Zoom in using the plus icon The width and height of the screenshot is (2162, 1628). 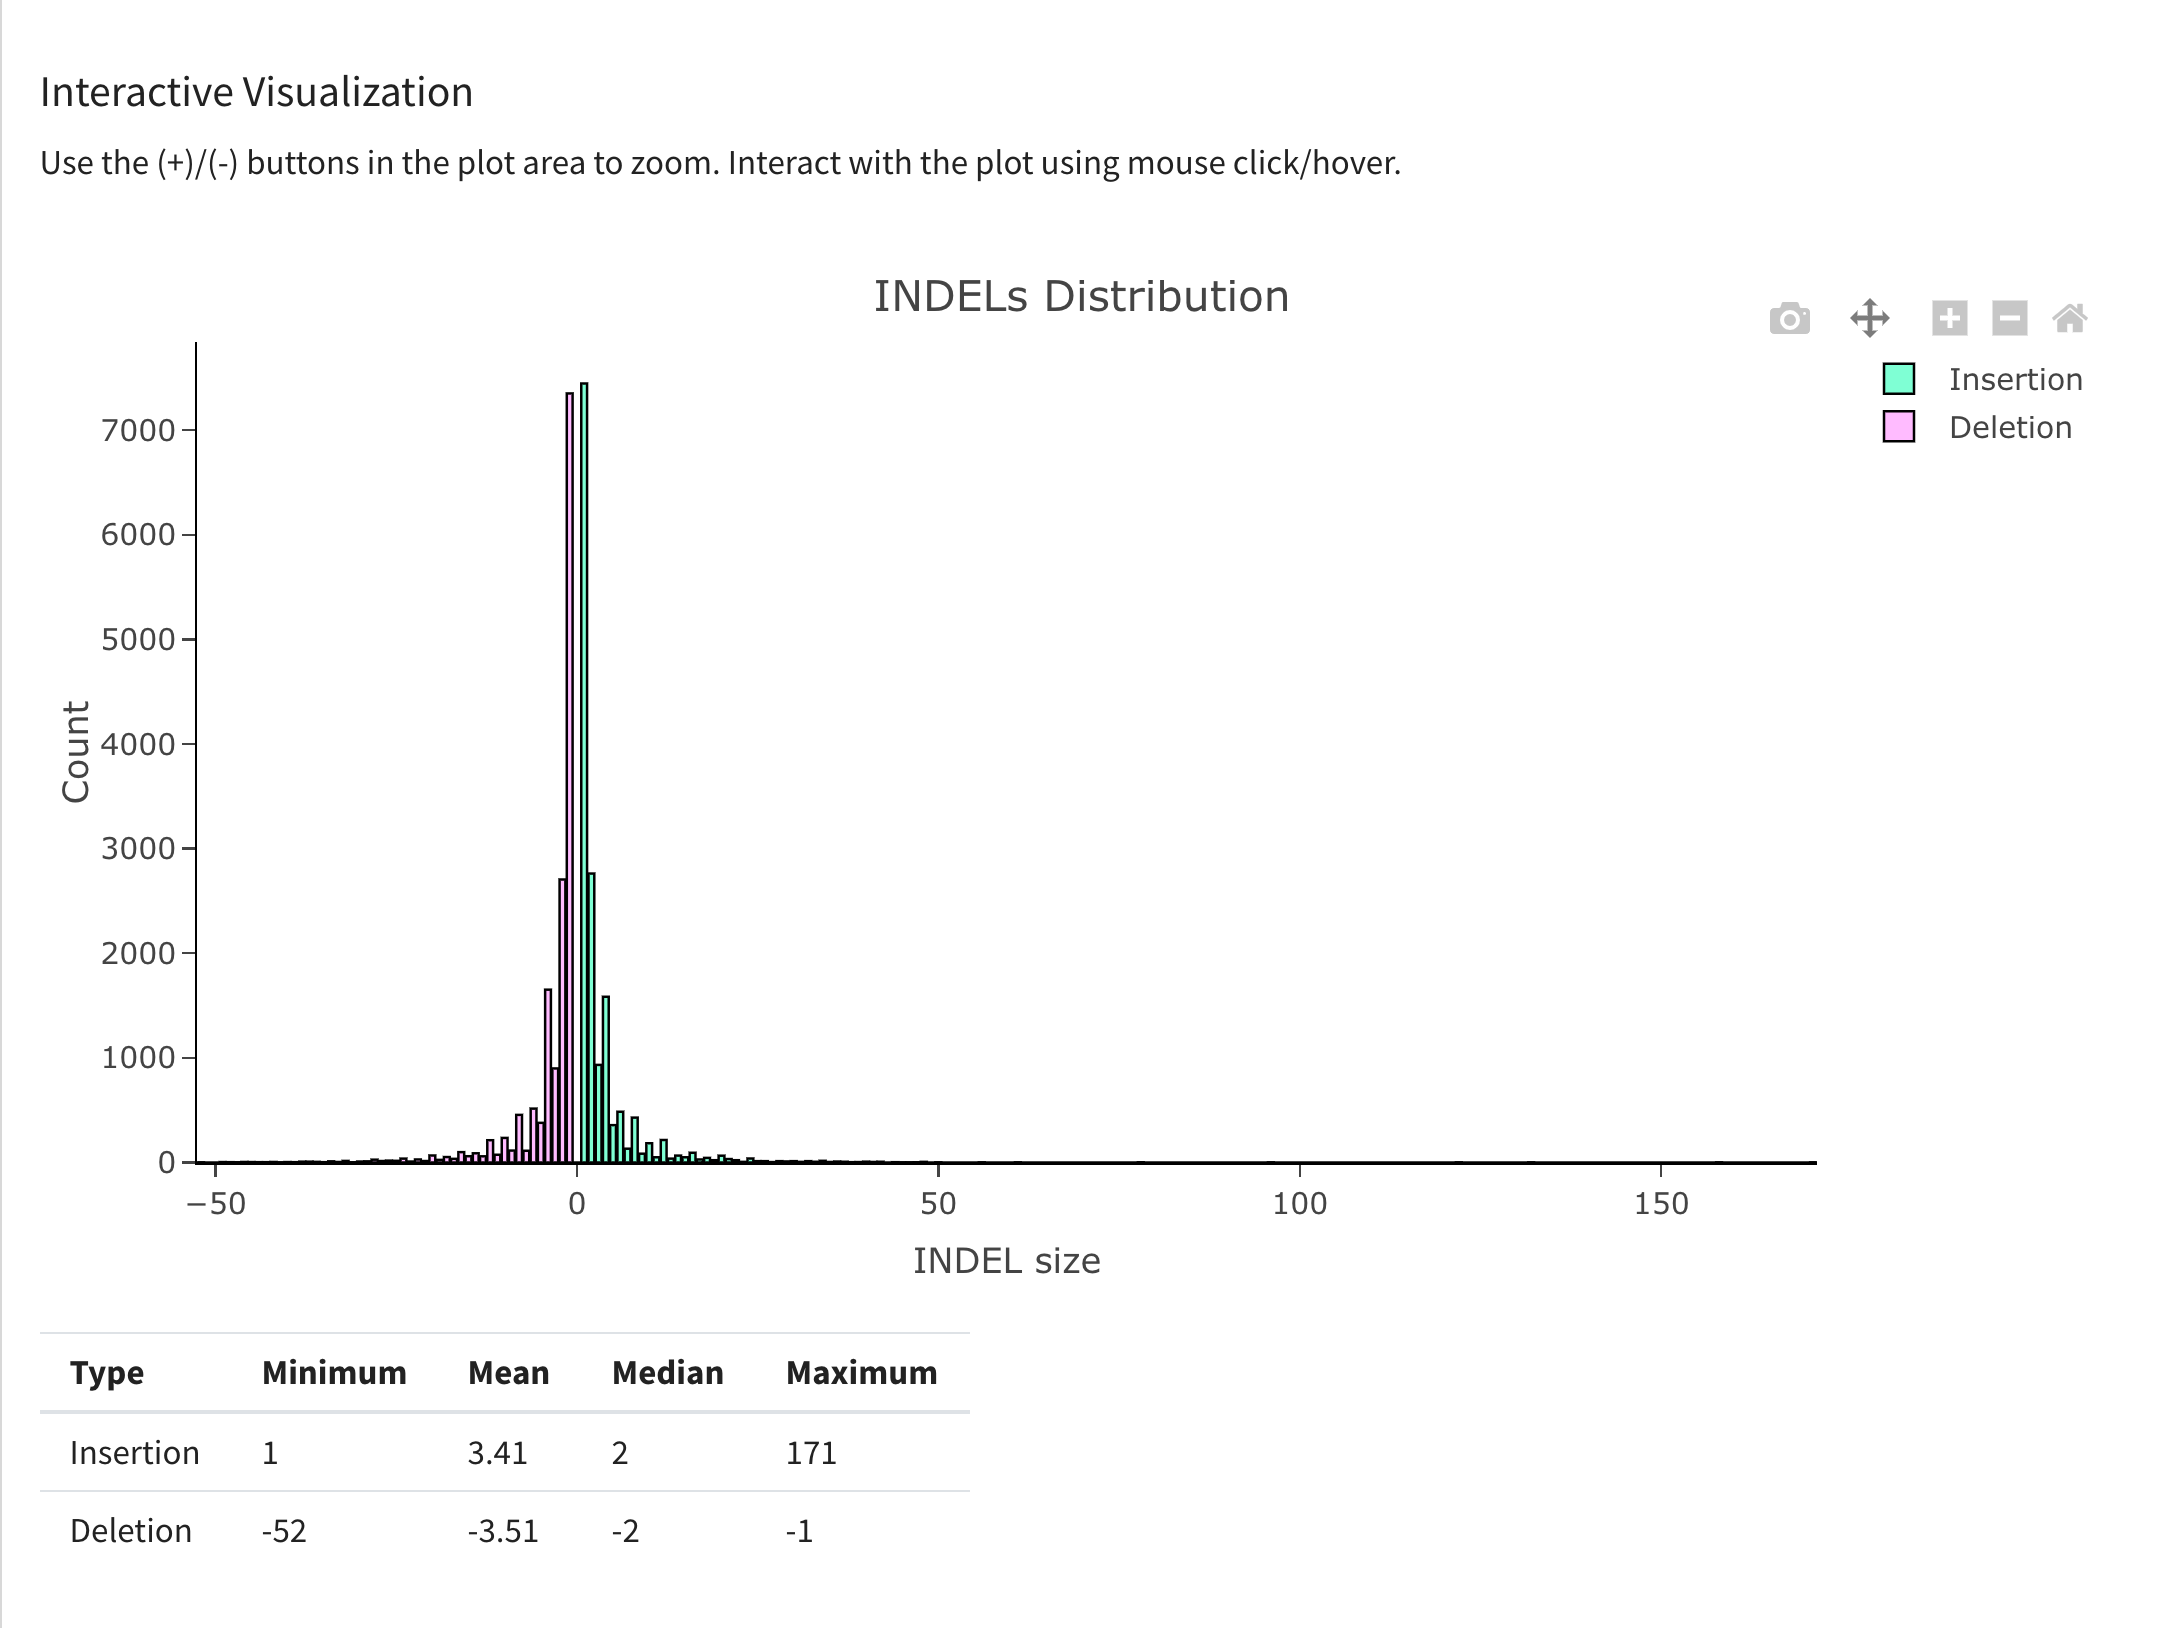point(1948,318)
